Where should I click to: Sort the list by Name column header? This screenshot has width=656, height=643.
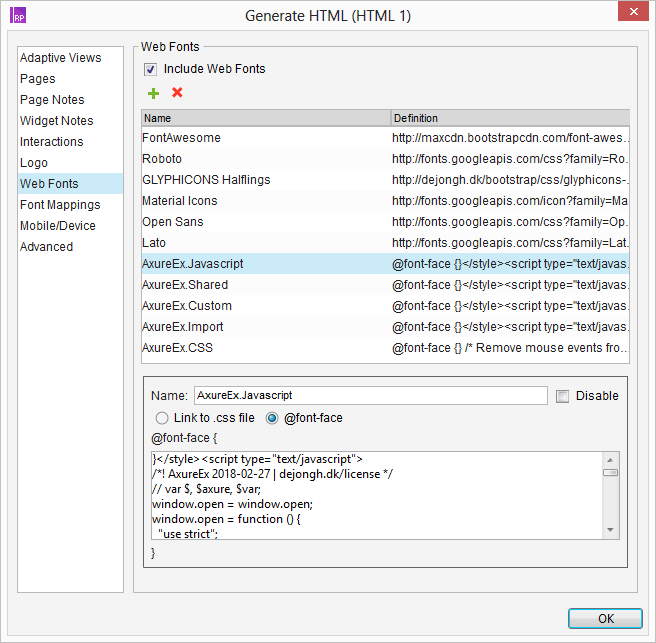click(x=265, y=118)
